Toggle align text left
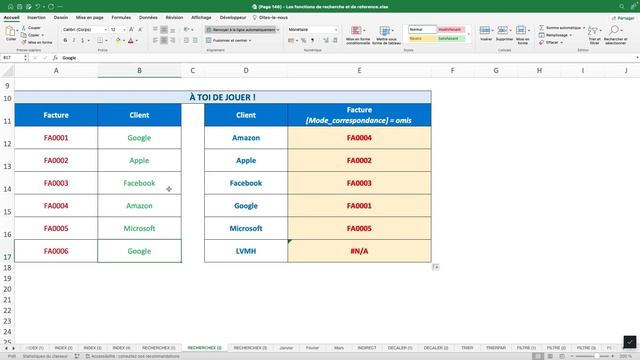Screen dimensions: 640x360 point(155,40)
